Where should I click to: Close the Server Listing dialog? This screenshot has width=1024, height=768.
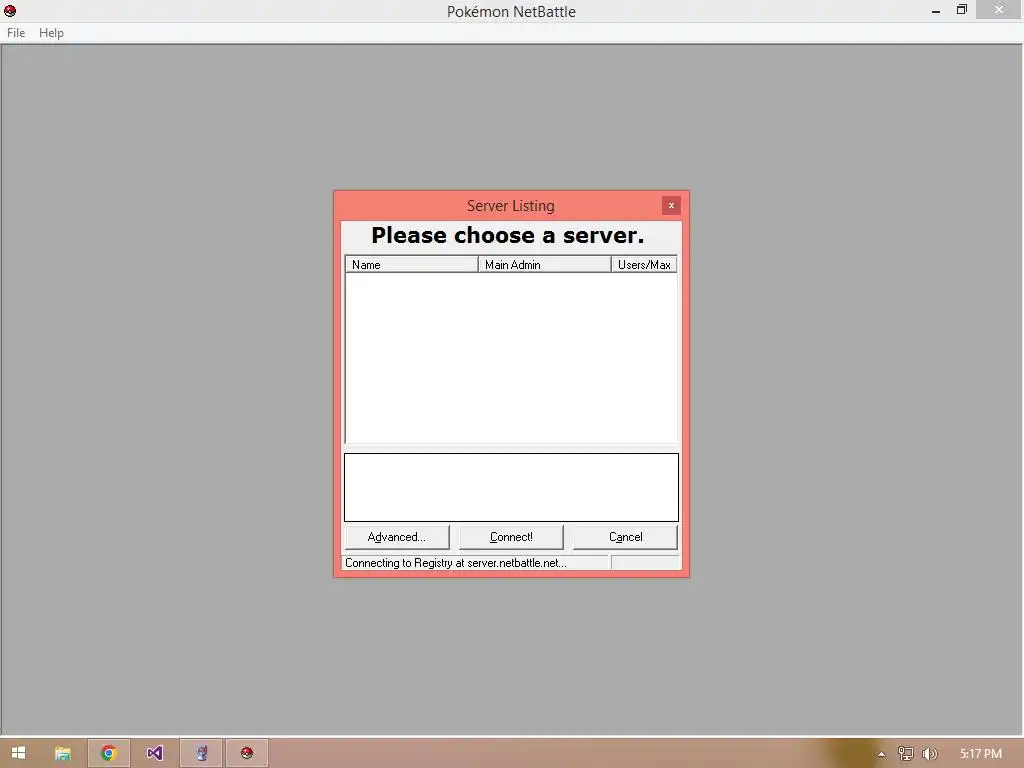point(671,205)
